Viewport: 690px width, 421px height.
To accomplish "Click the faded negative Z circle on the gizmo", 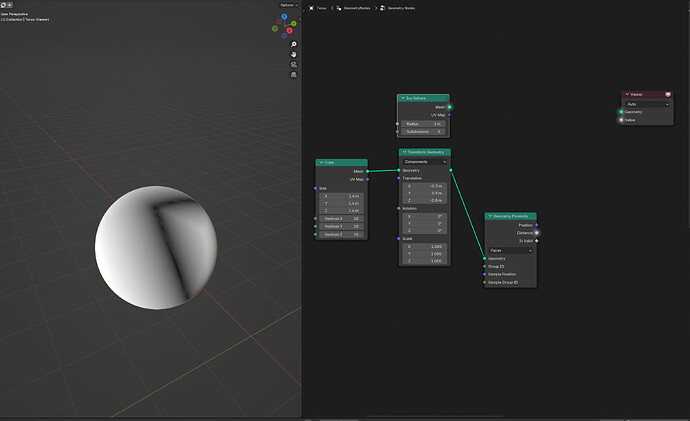I will tap(284, 35).
